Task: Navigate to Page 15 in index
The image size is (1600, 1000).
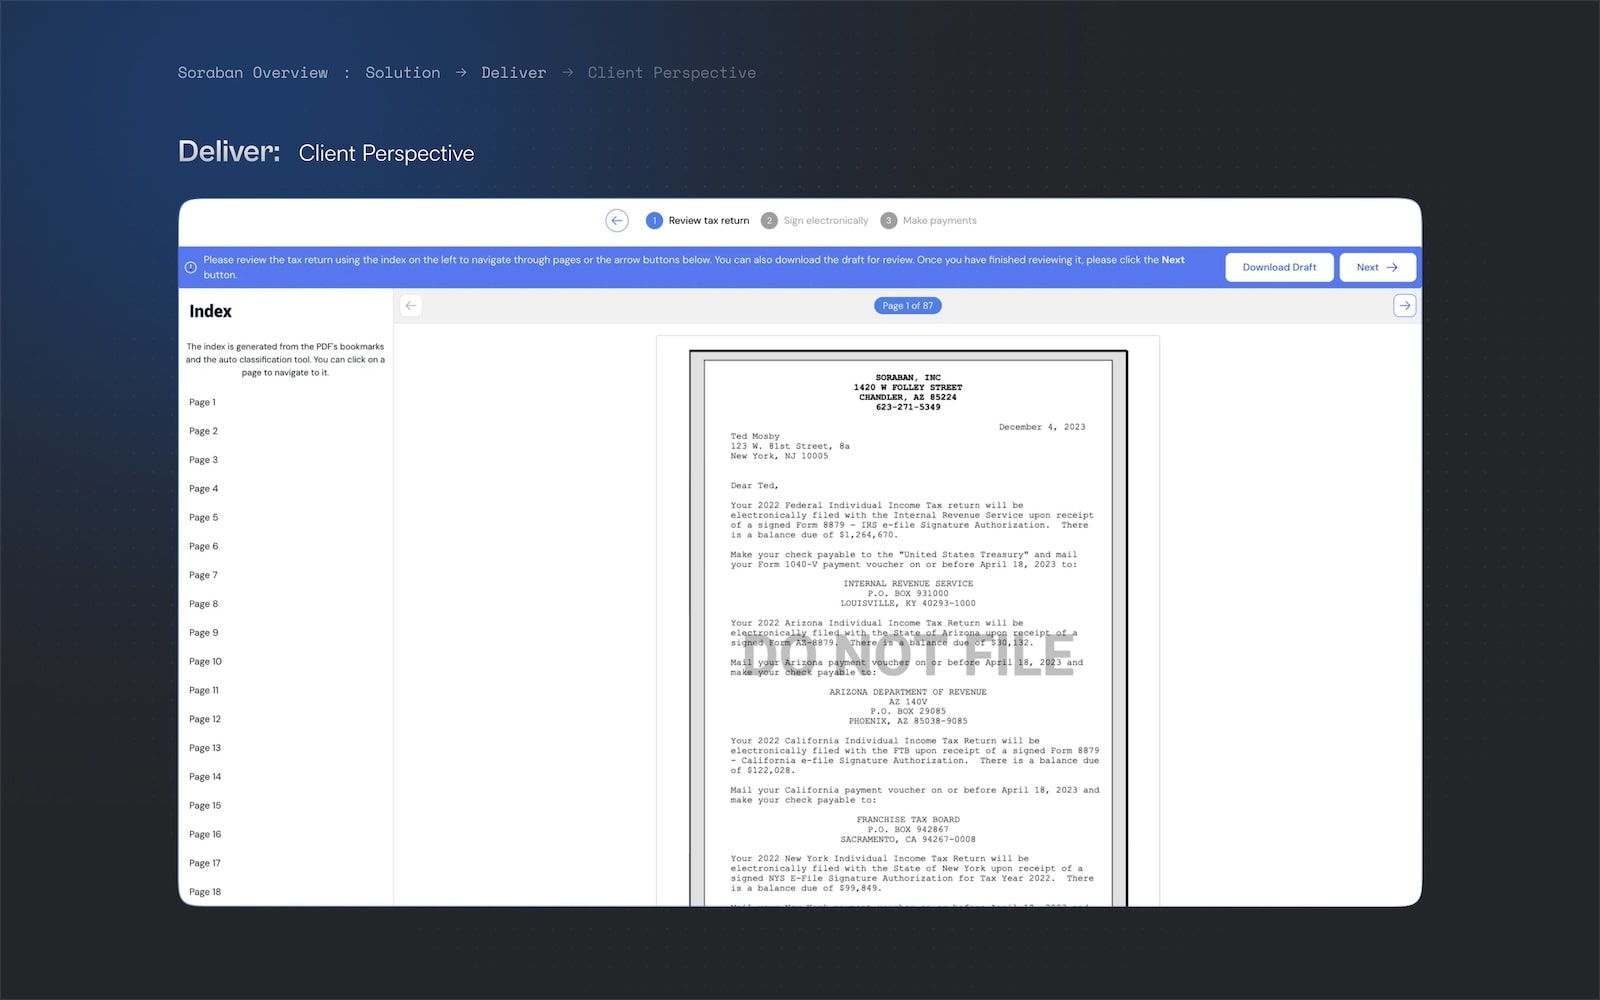Action: [x=205, y=806]
